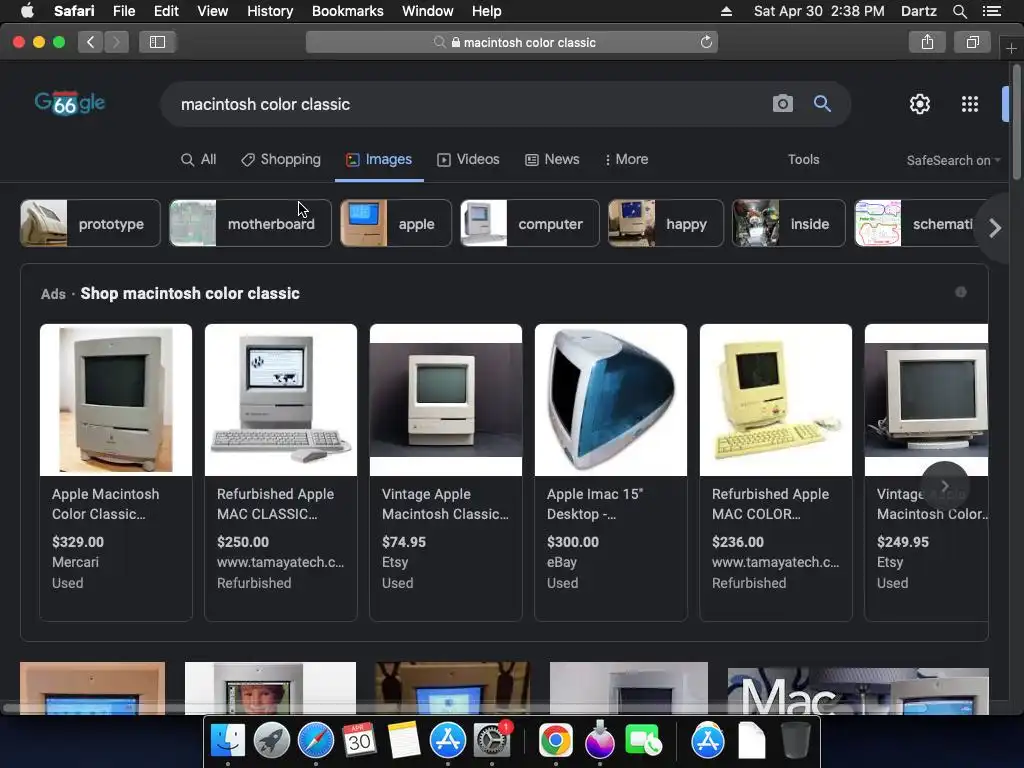Image resolution: width=1024 pixels, height=768 pixels.
Task: Open Trash in the dock
Action: pos(795,741)
